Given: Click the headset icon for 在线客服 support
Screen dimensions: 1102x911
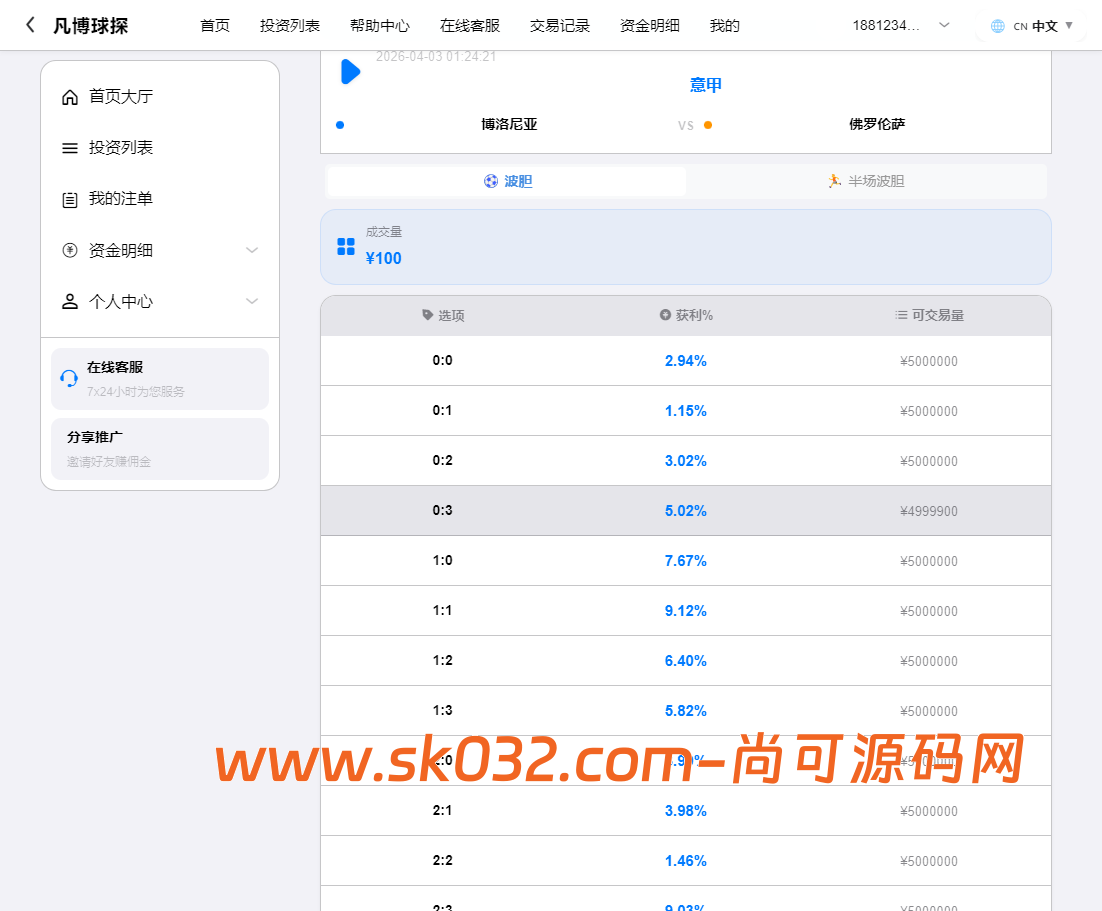Looking at the screenshot, I should tap(68, 378).
